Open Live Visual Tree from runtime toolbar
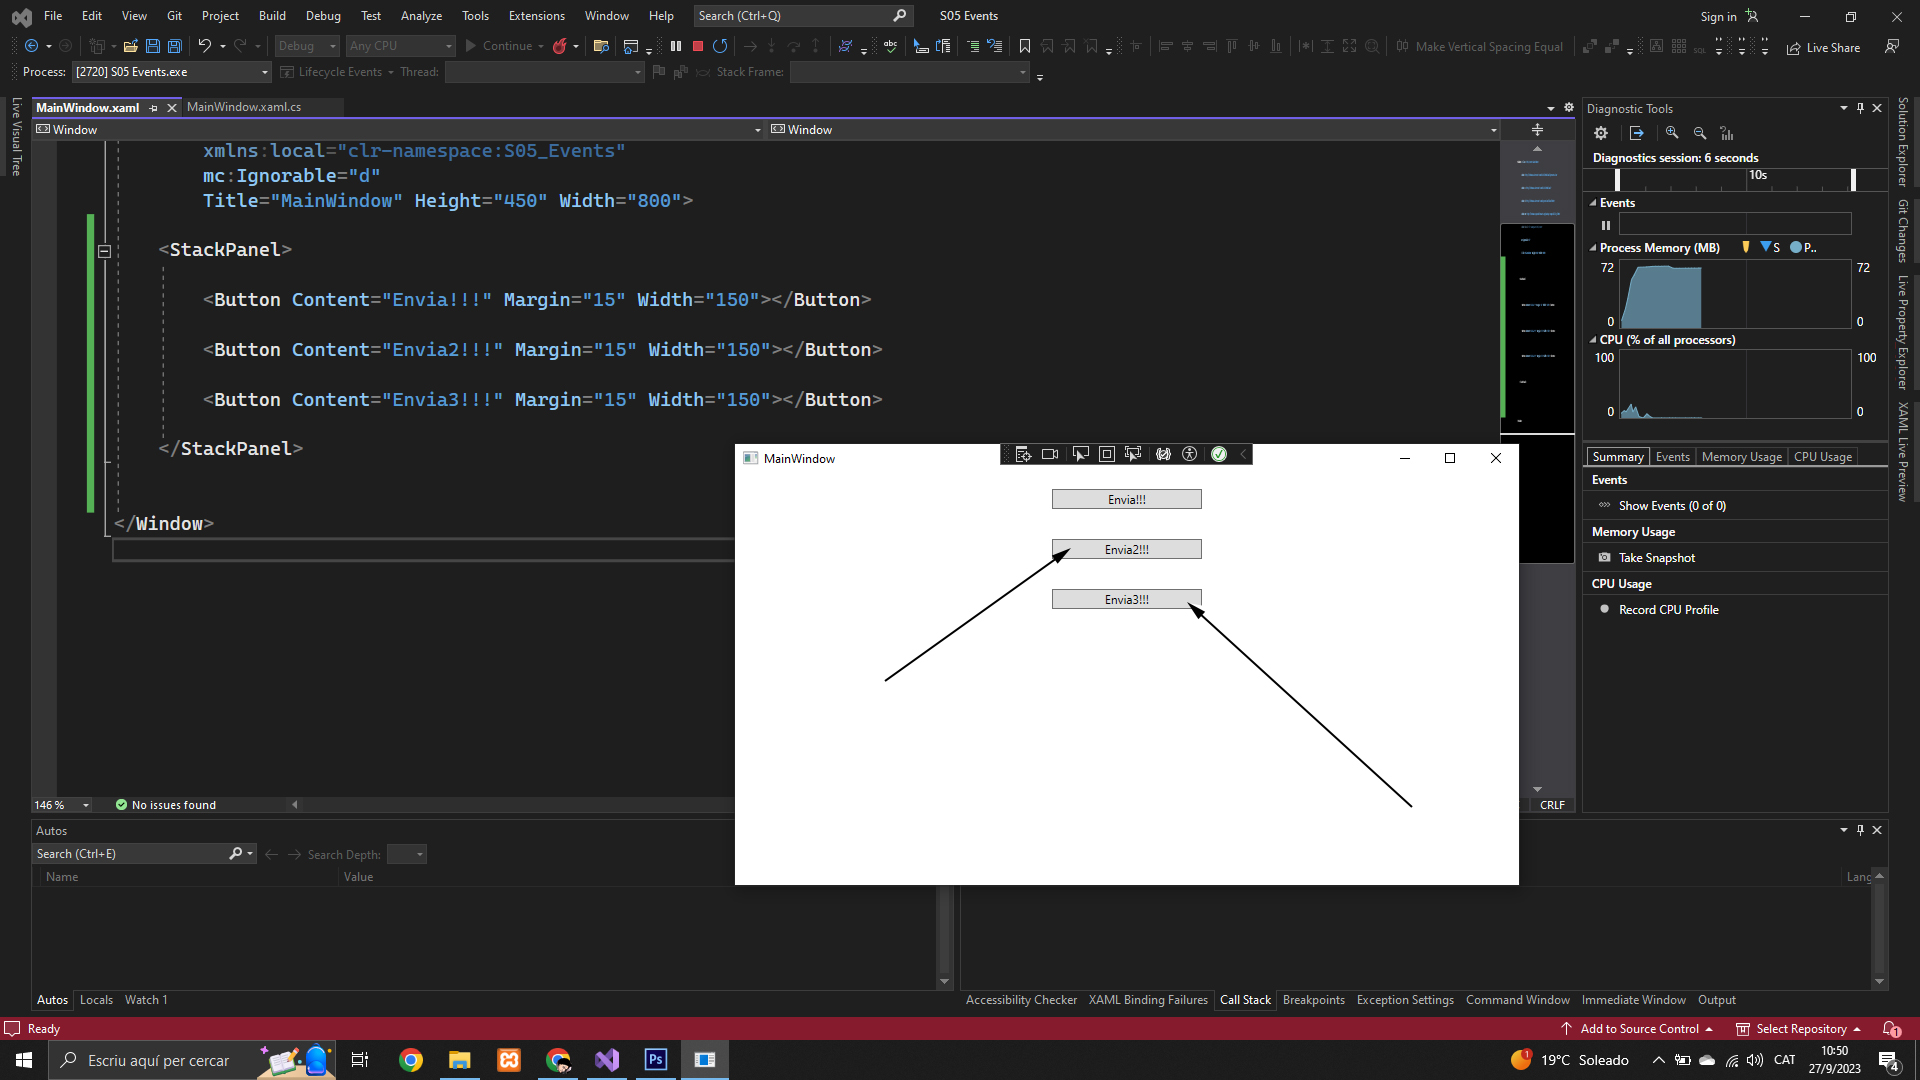1920x1080 pixels. [x=1023, y=454]
